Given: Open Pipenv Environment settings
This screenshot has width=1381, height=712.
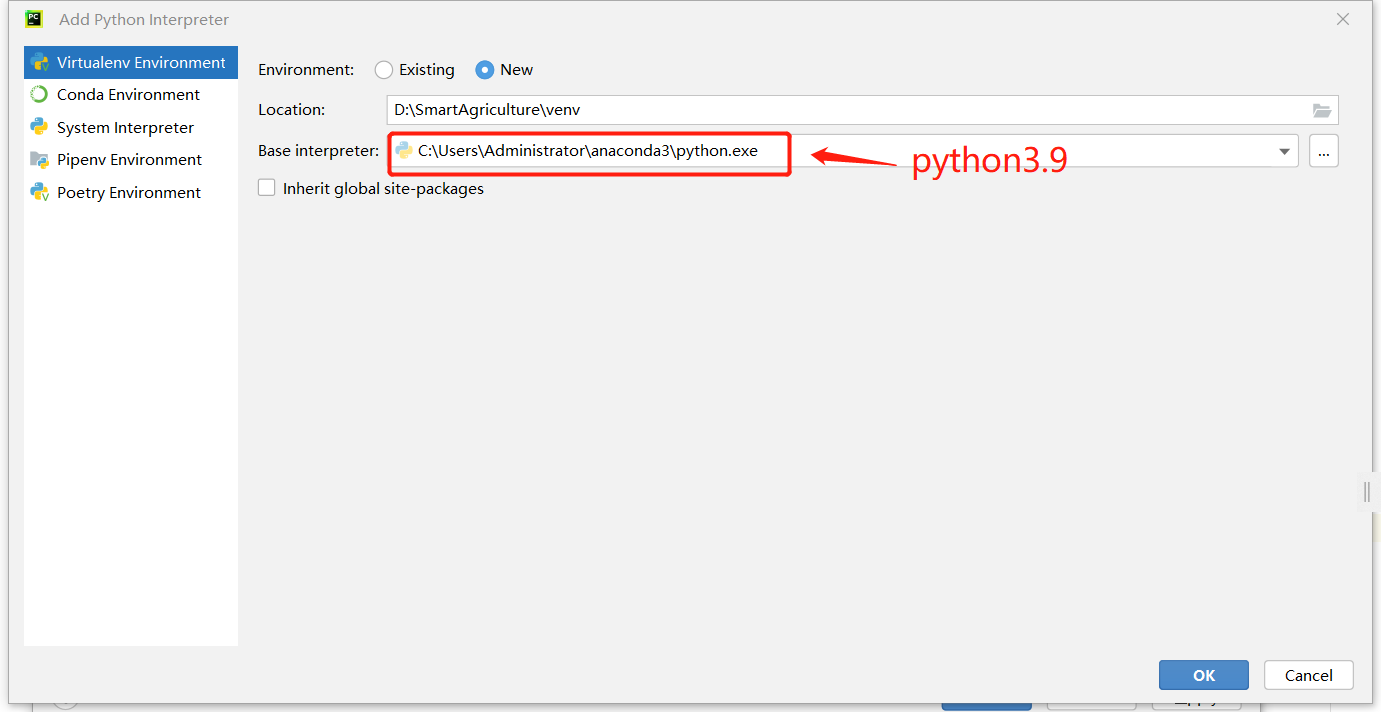Looking at the screenshot, I should 129,160.
